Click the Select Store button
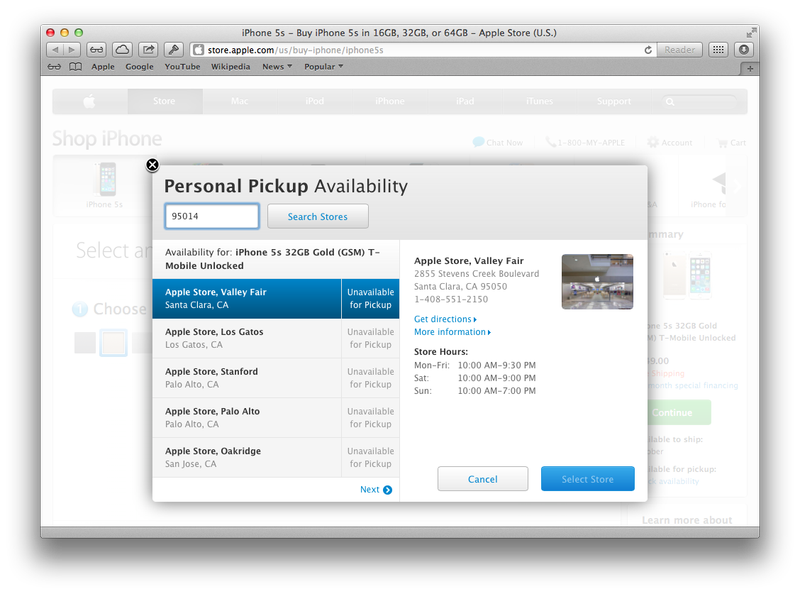Screen dimensions: 800x594 pos(588,479)
